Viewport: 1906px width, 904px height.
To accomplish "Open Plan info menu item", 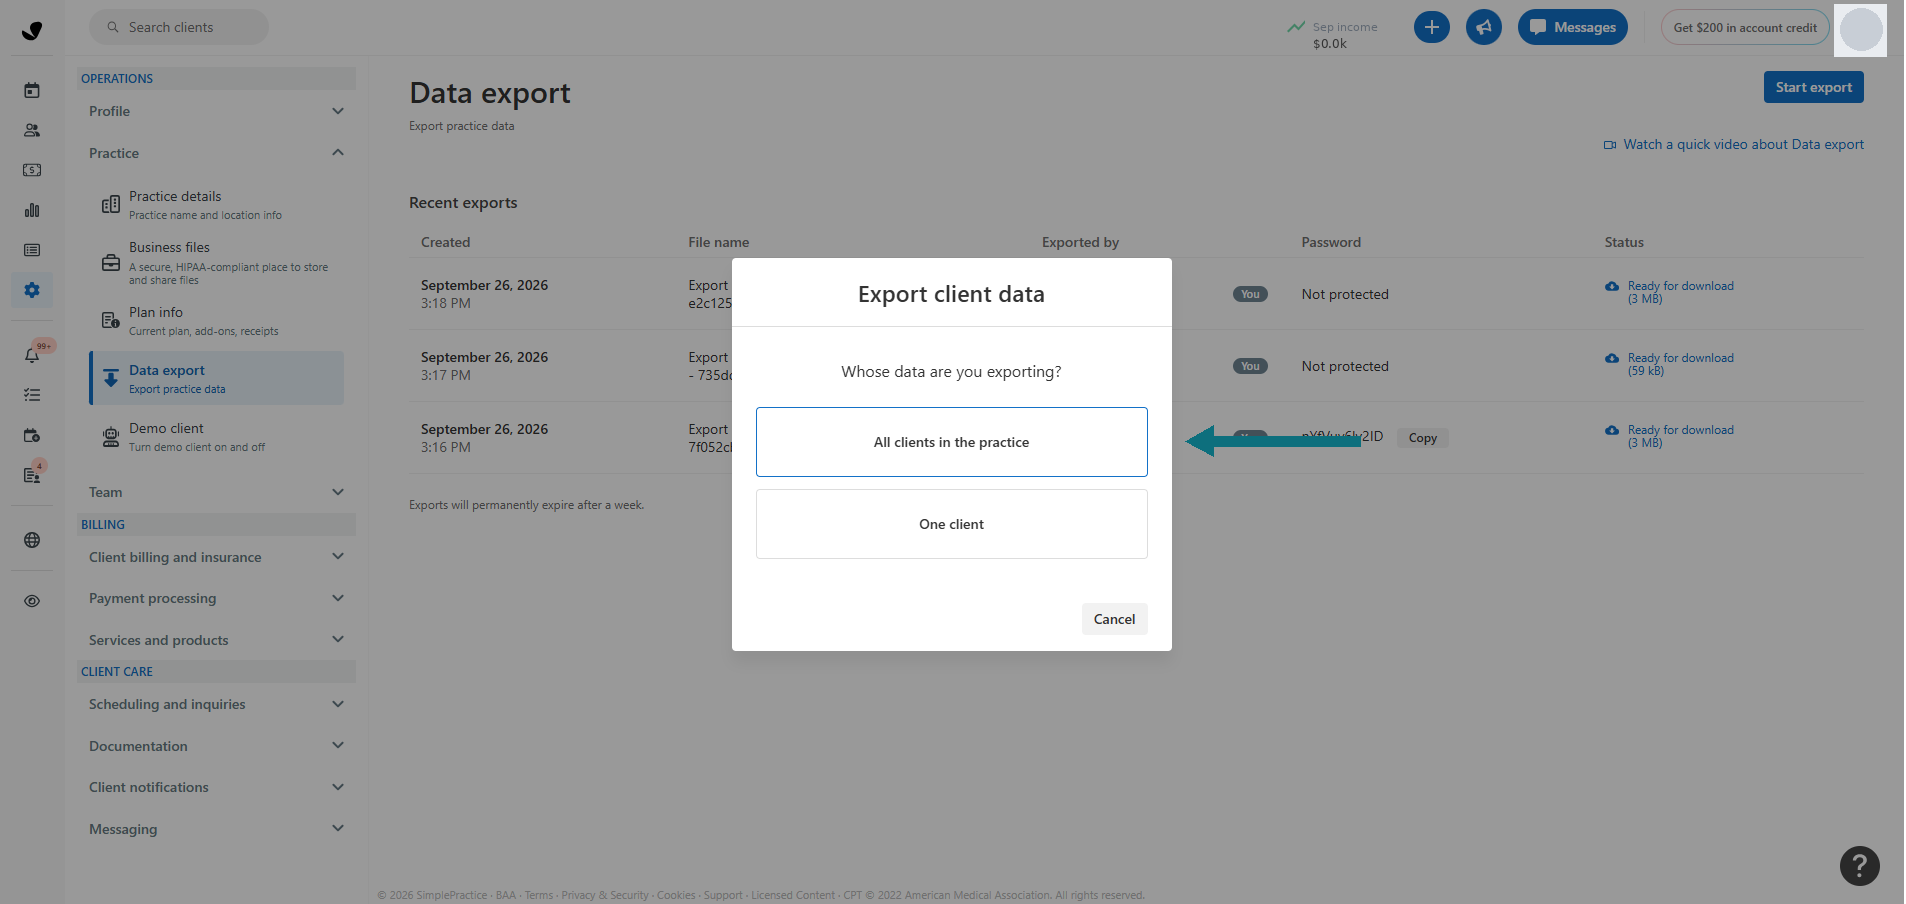I will (216, 321).
